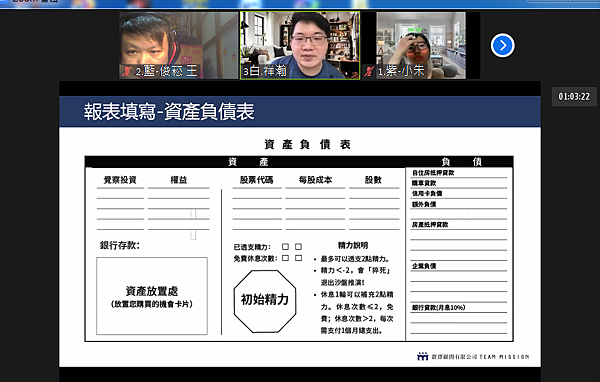Click the 初始精力 octagon field
Screen dimensions: 600x382
(265, 301)
